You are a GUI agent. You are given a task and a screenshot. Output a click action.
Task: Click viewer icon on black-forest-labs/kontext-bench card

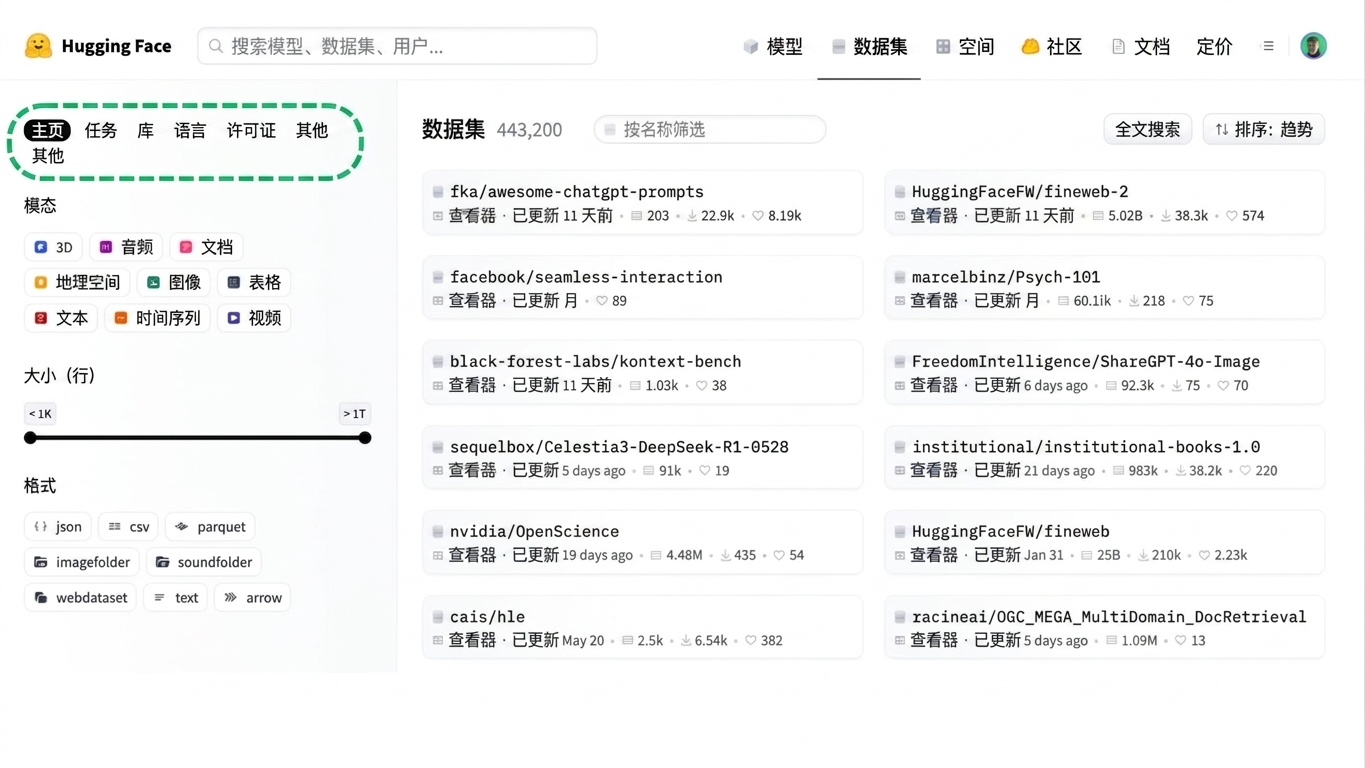click(438, 386)
